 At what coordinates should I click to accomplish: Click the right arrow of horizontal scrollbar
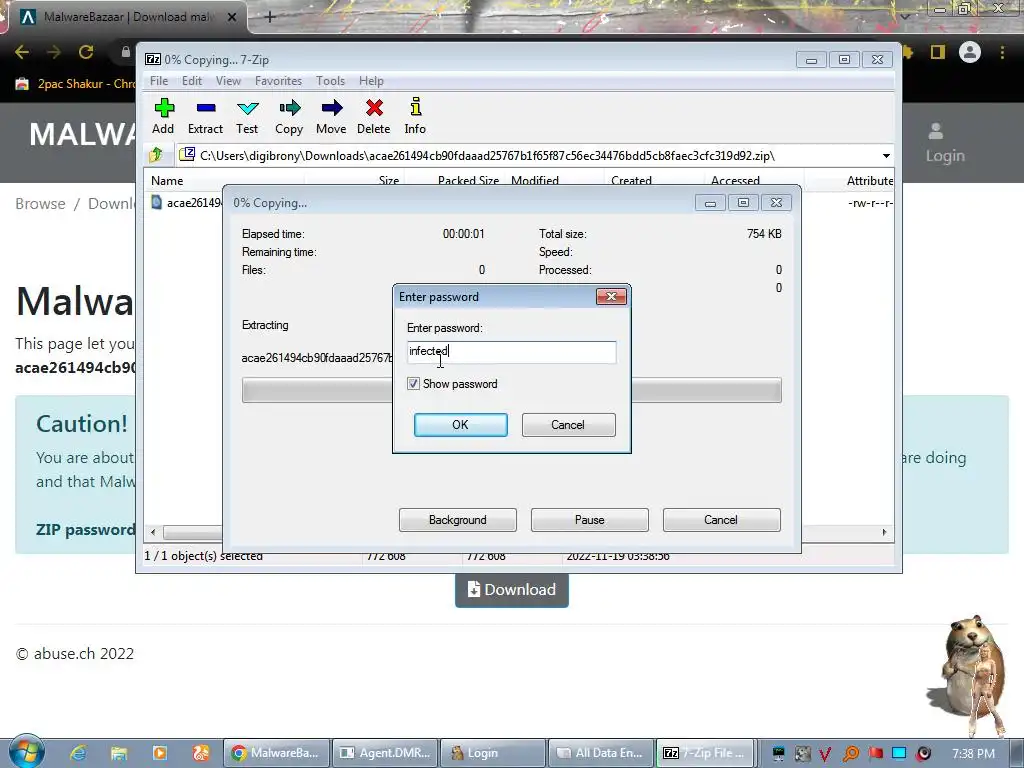click(x=884, y=532)
